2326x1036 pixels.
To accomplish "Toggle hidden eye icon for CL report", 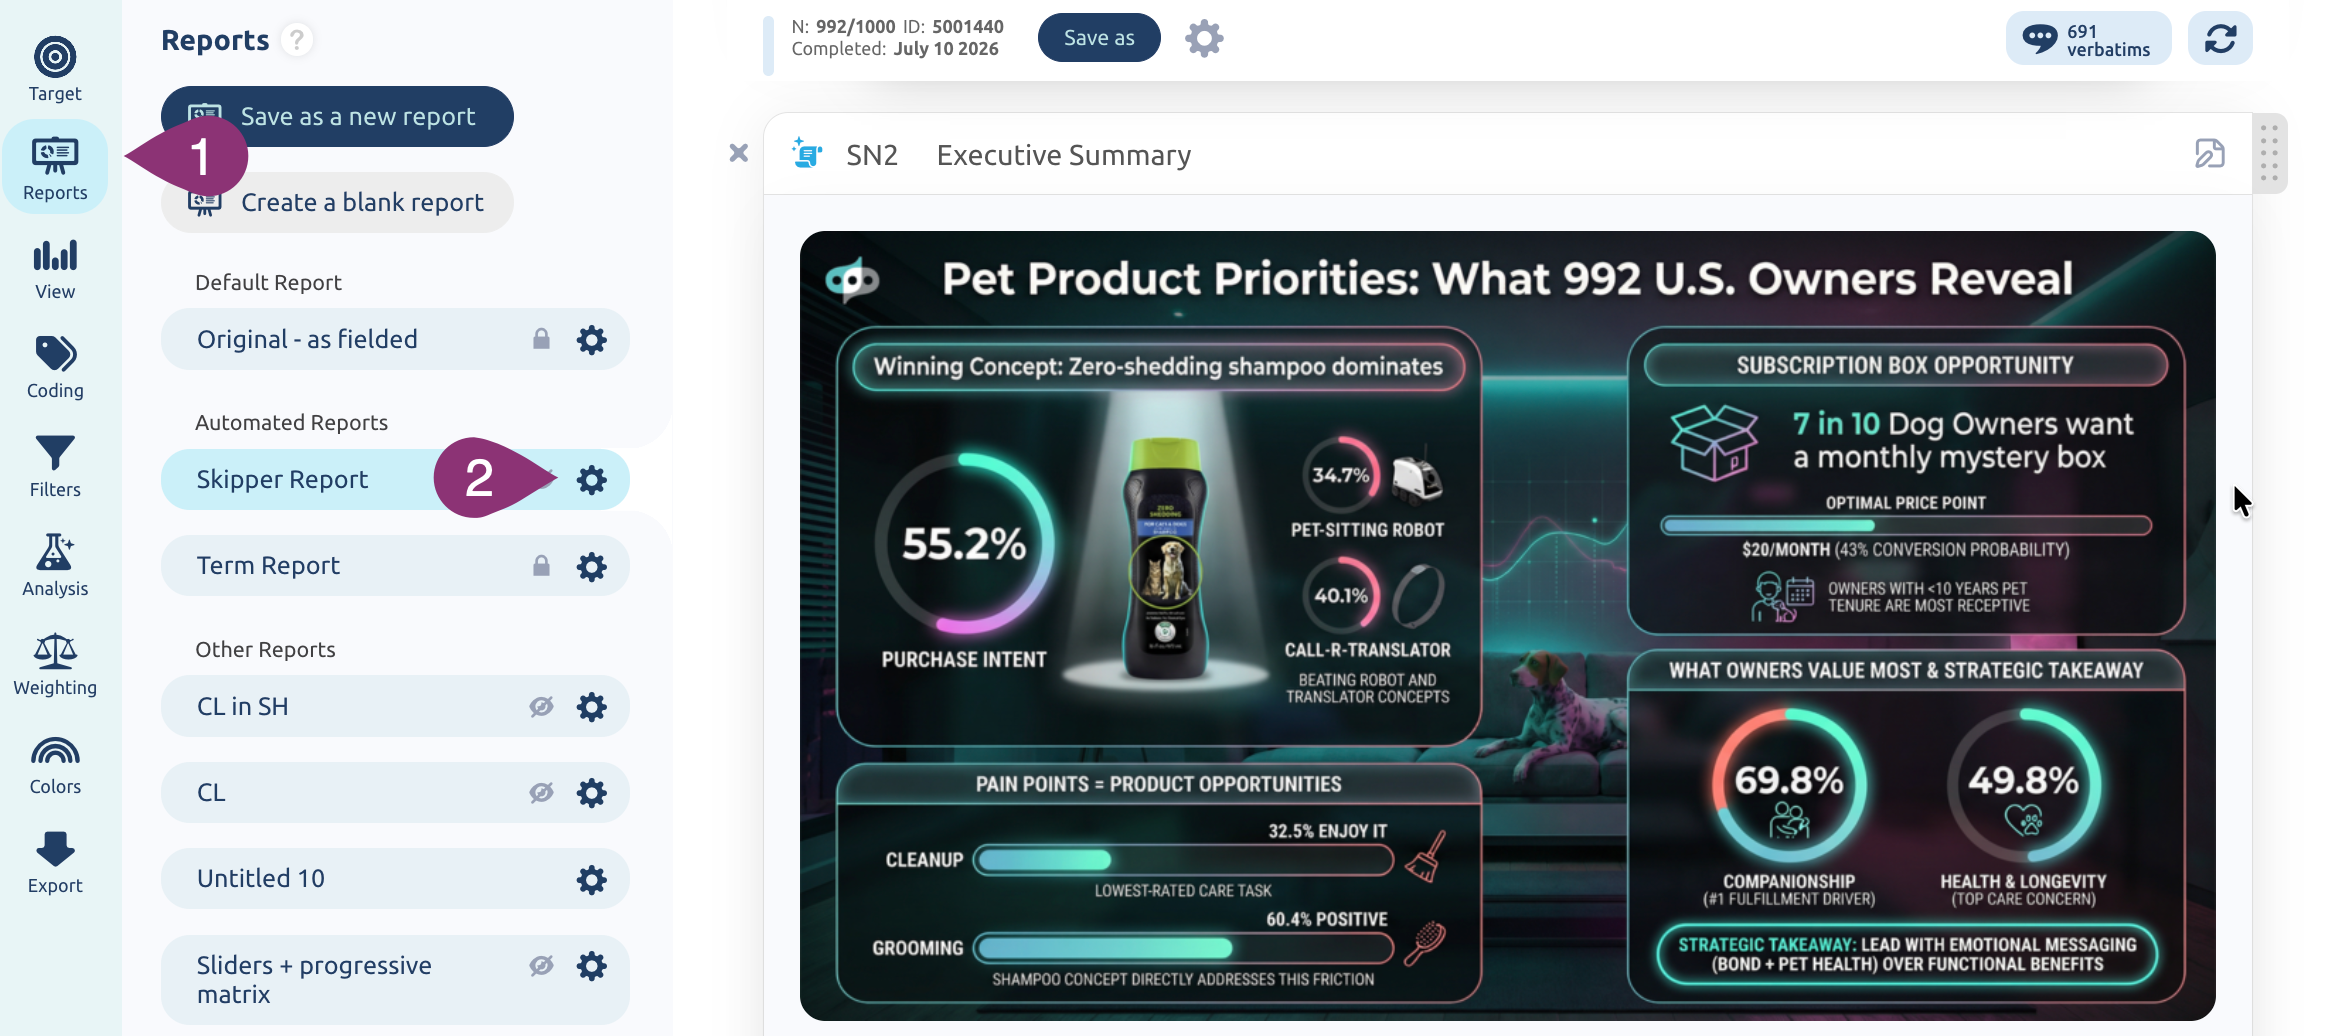I will coord(541,793).
